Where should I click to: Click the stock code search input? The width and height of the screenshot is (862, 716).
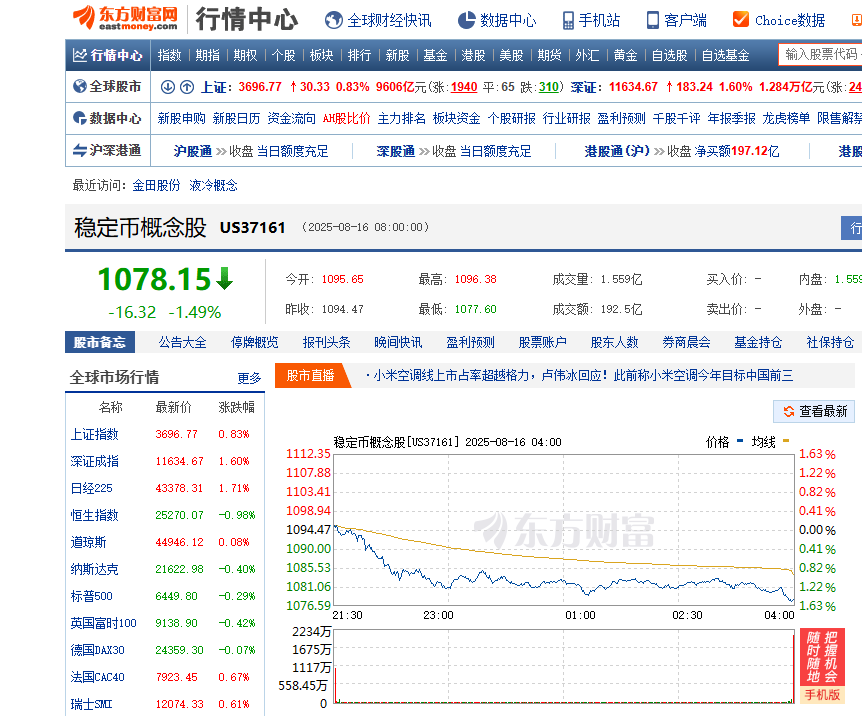(820, 55)
